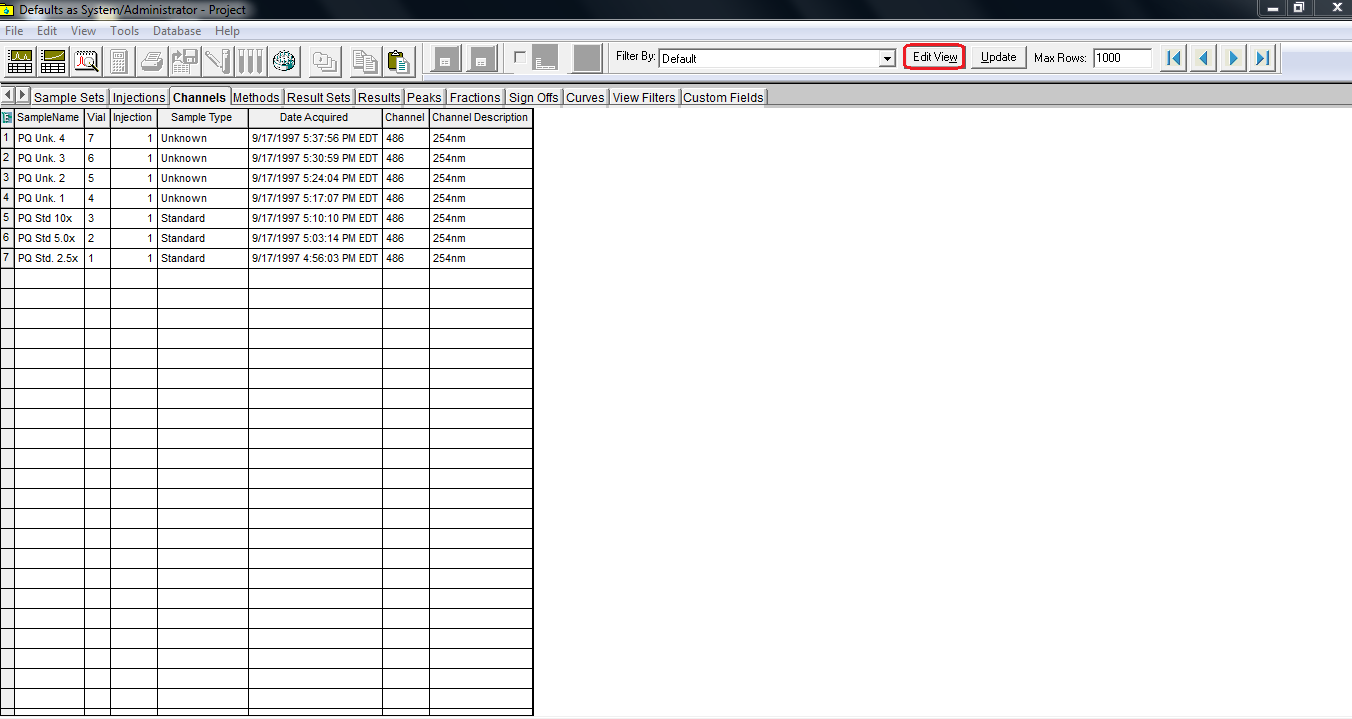Screen dimensions: 1352x719
Task: Switch to the Results tab
Action: click(x=378, y=96)
